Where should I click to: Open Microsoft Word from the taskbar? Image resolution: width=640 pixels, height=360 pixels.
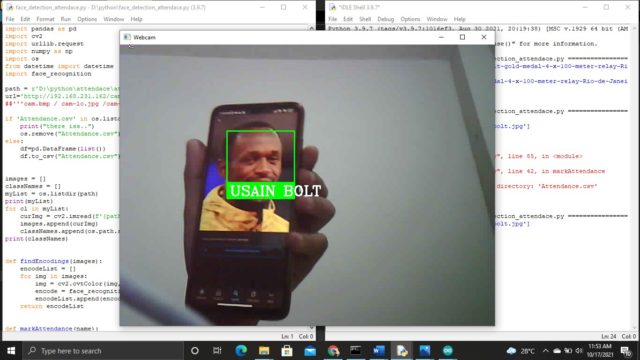click(x=378, y=351)
